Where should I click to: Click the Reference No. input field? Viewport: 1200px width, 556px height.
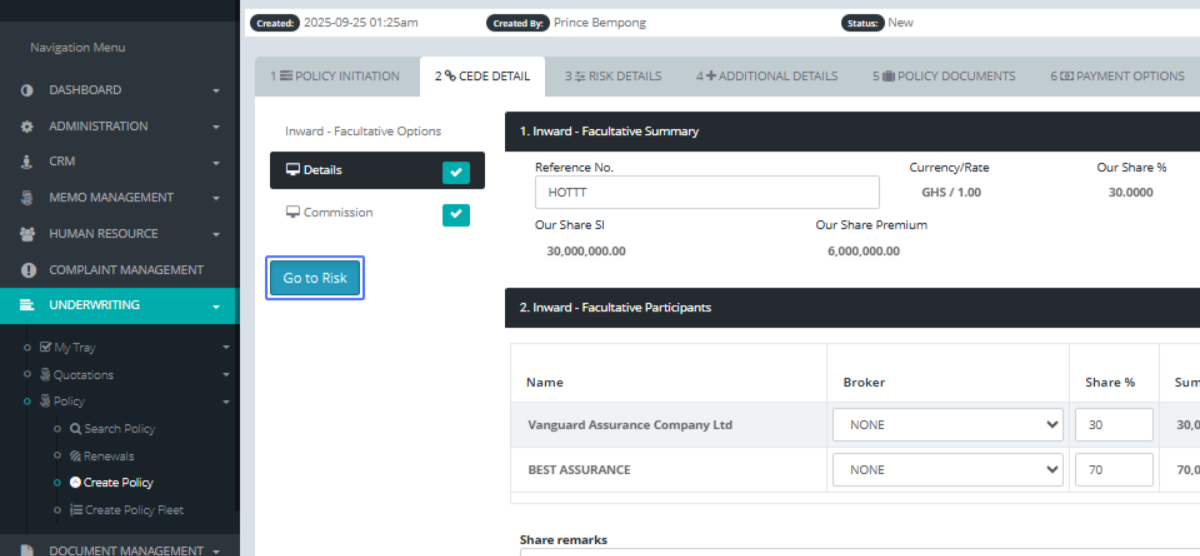[x=707, y=192]
